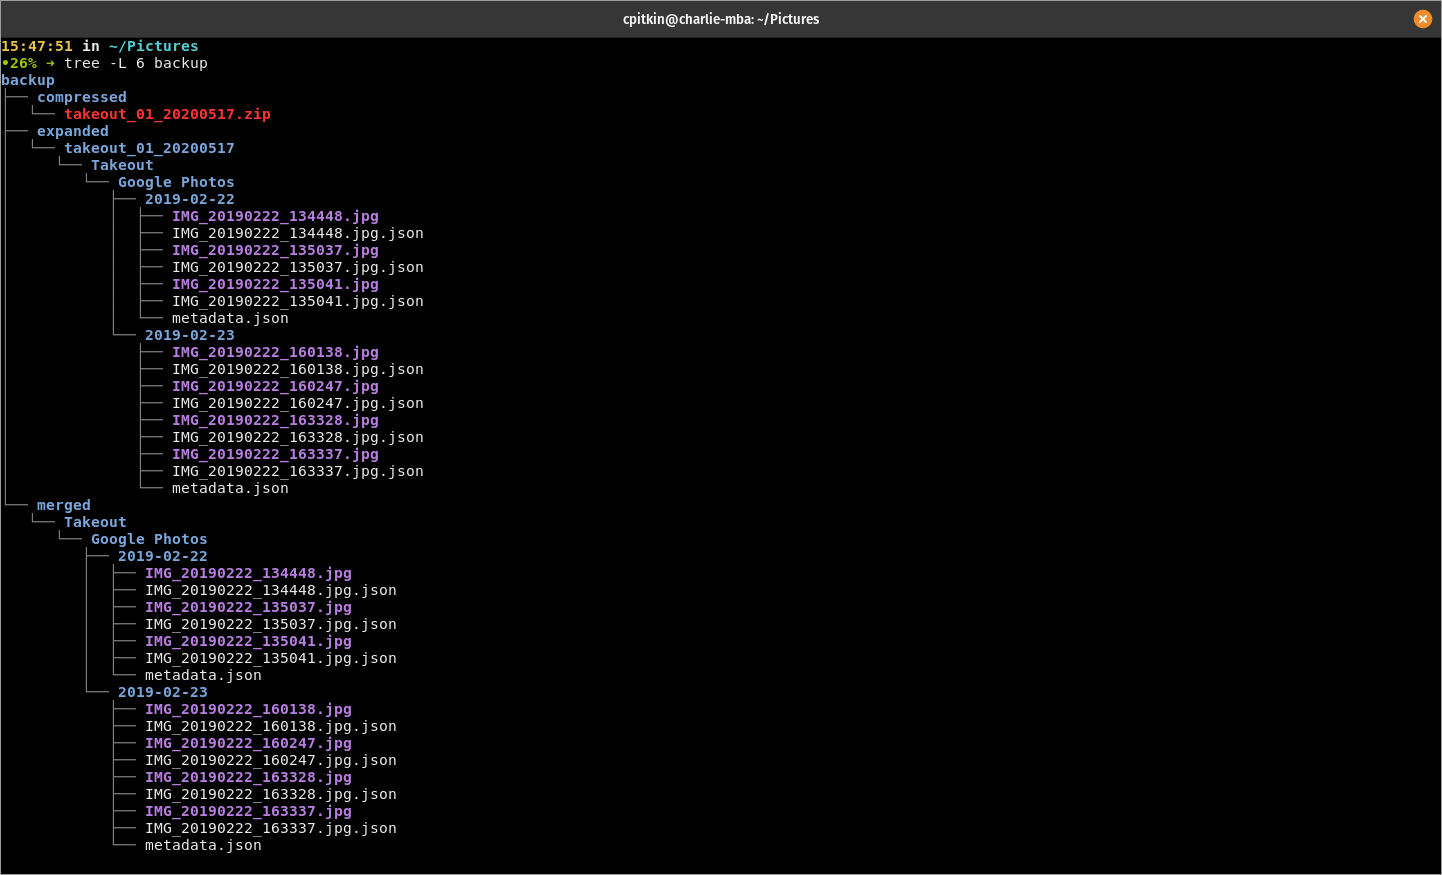
Task: Click IMG_20190222_163328.jpg in the merged tree
Action: 248,777
